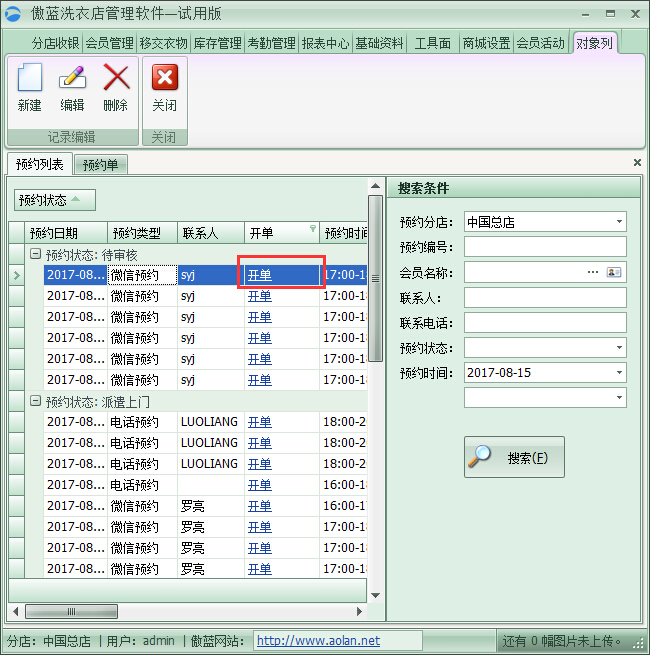Close the panel with the small X

click(637, 162)
